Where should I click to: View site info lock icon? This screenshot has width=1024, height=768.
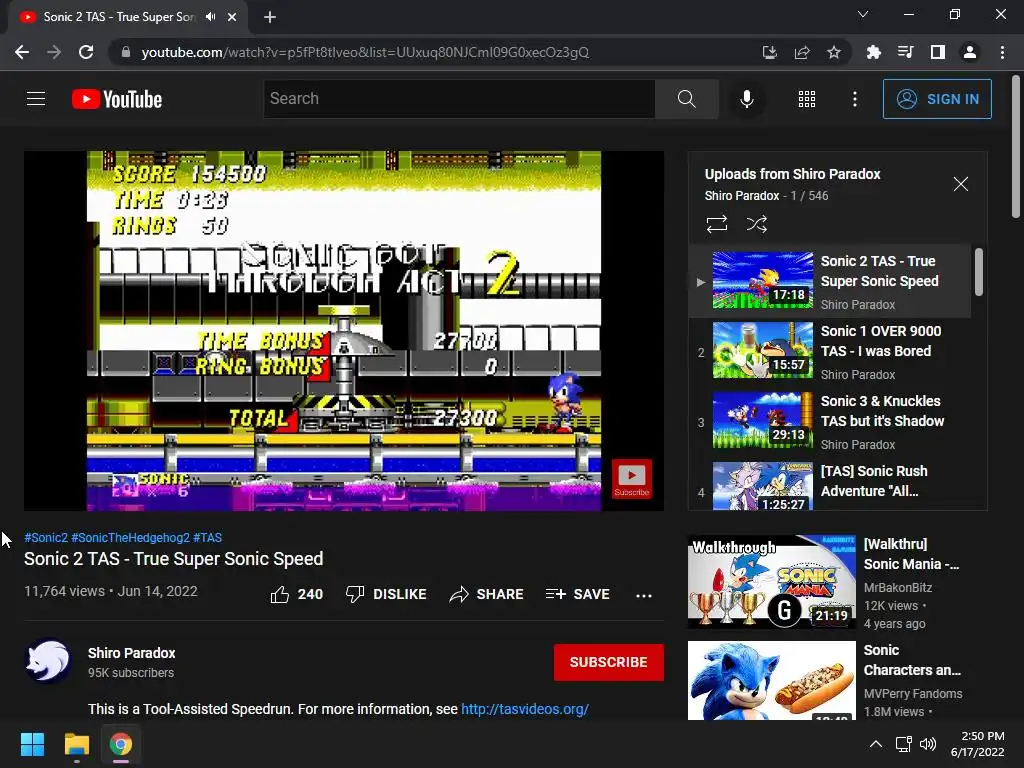pos(126,52)
